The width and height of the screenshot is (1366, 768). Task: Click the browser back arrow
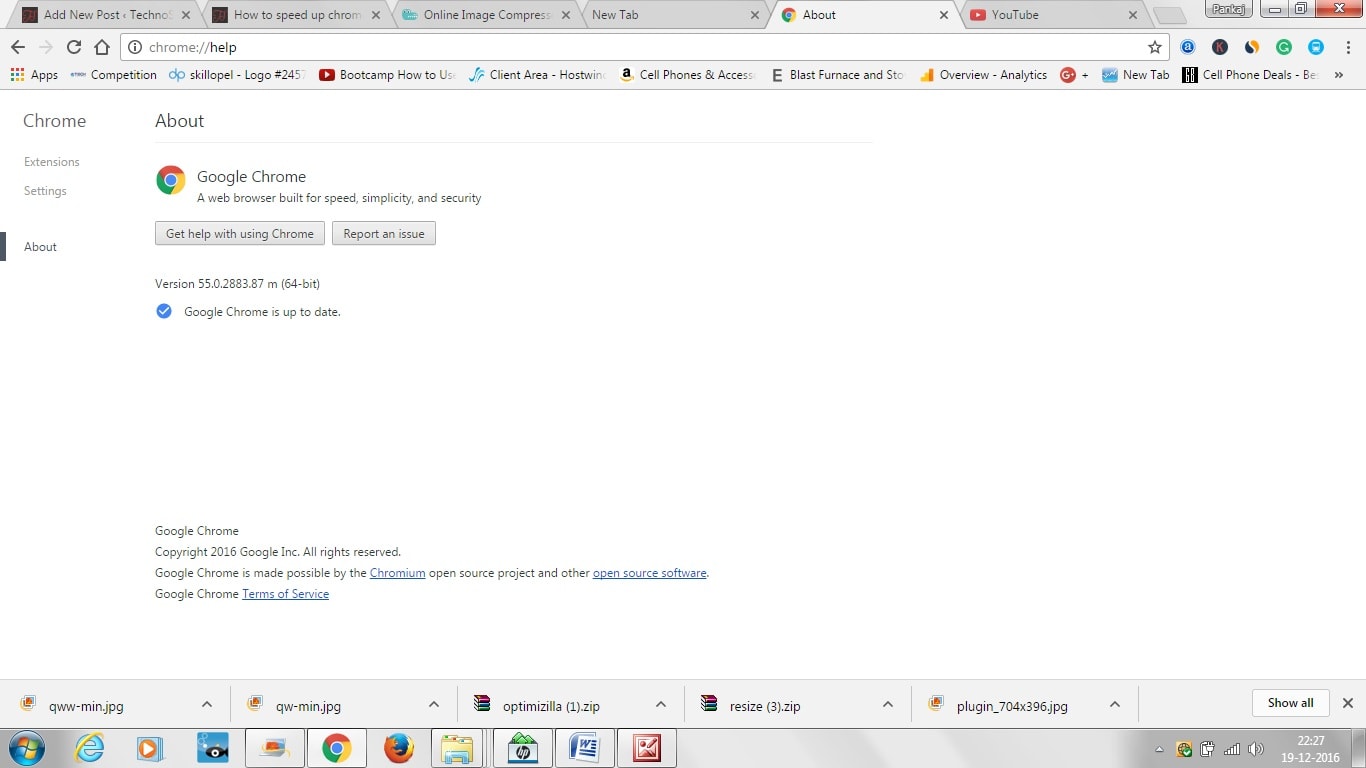click(x=17, y=47)
